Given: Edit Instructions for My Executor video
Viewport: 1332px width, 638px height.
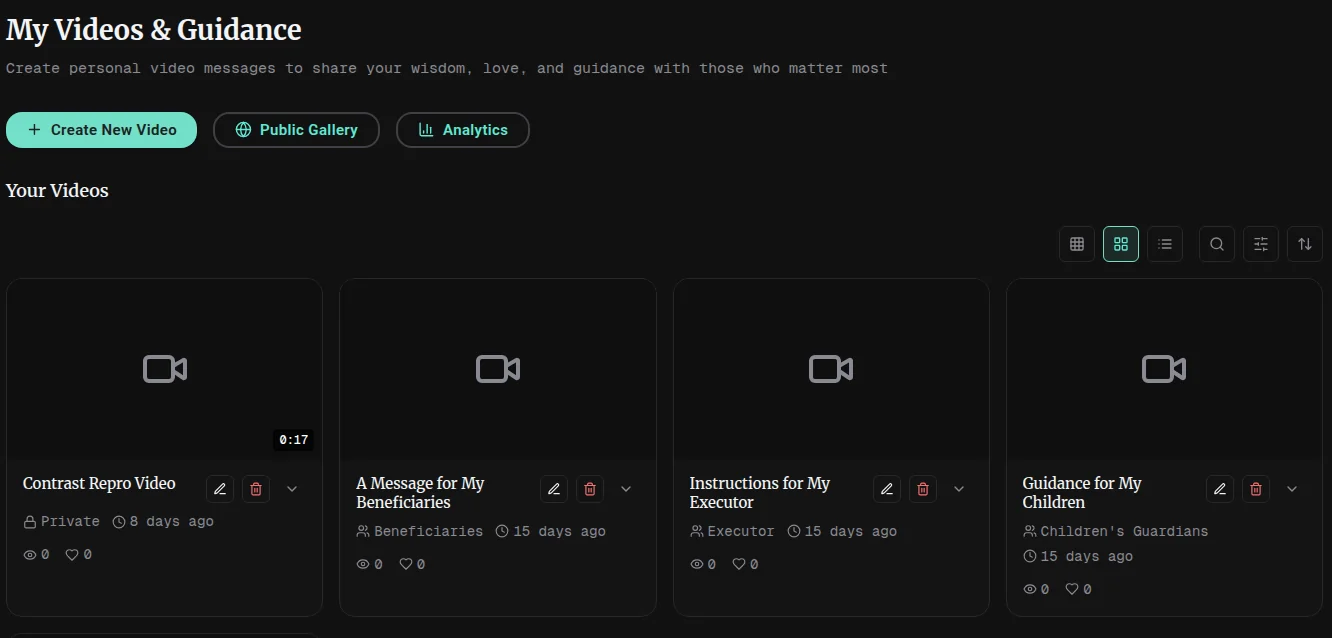Looking at the screenshot, I should click(x=887, y=489).
